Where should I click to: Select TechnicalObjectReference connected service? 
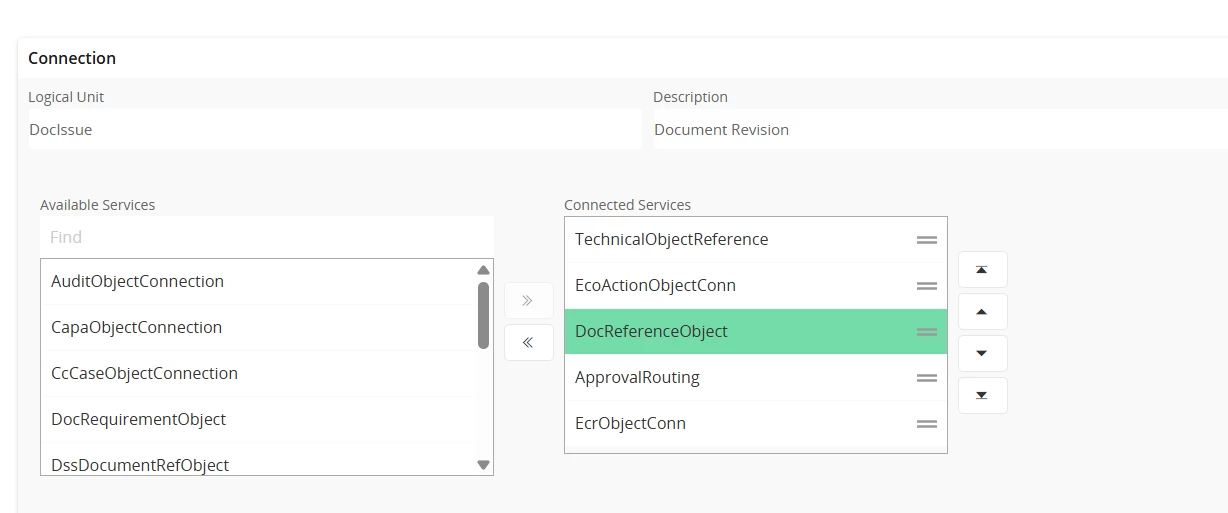point(756,240)
